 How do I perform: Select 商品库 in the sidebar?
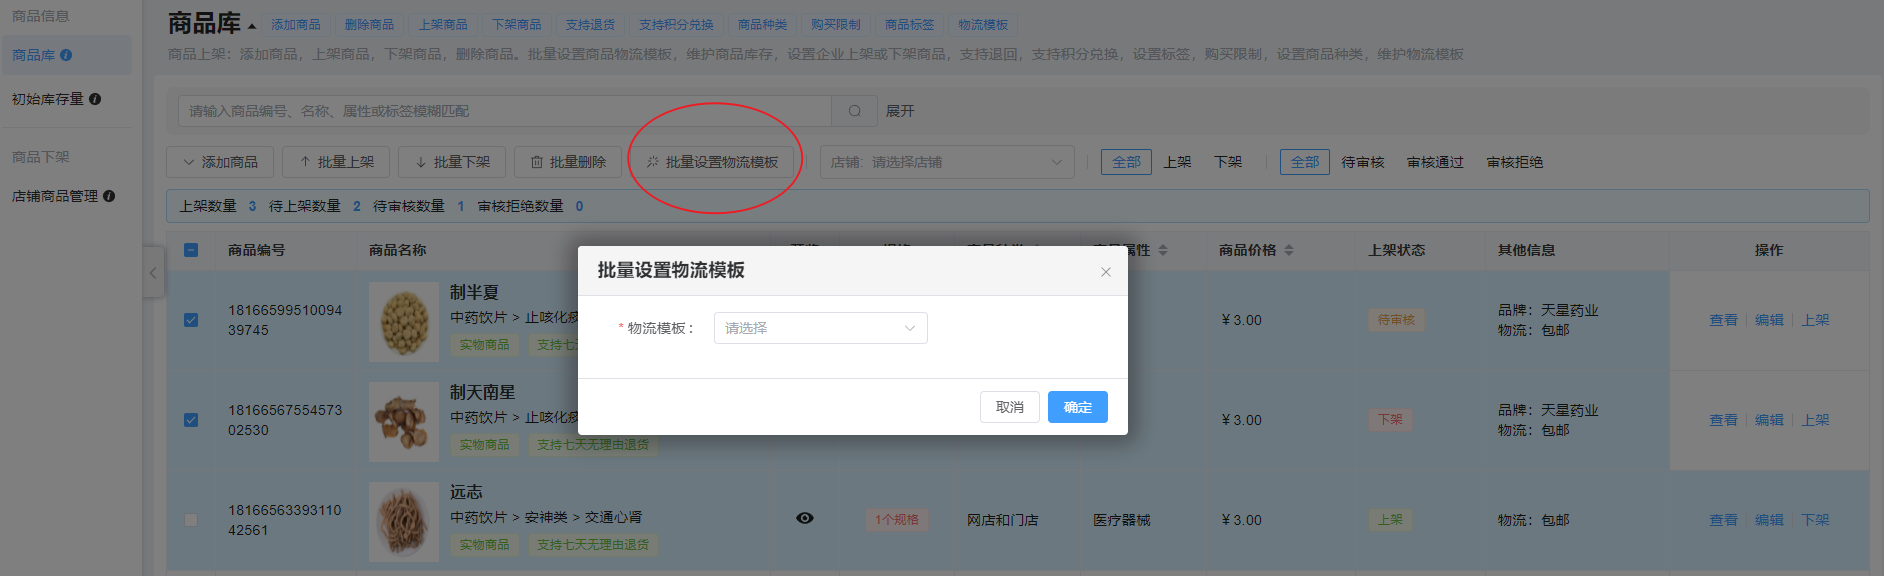(x=66, y=55)
